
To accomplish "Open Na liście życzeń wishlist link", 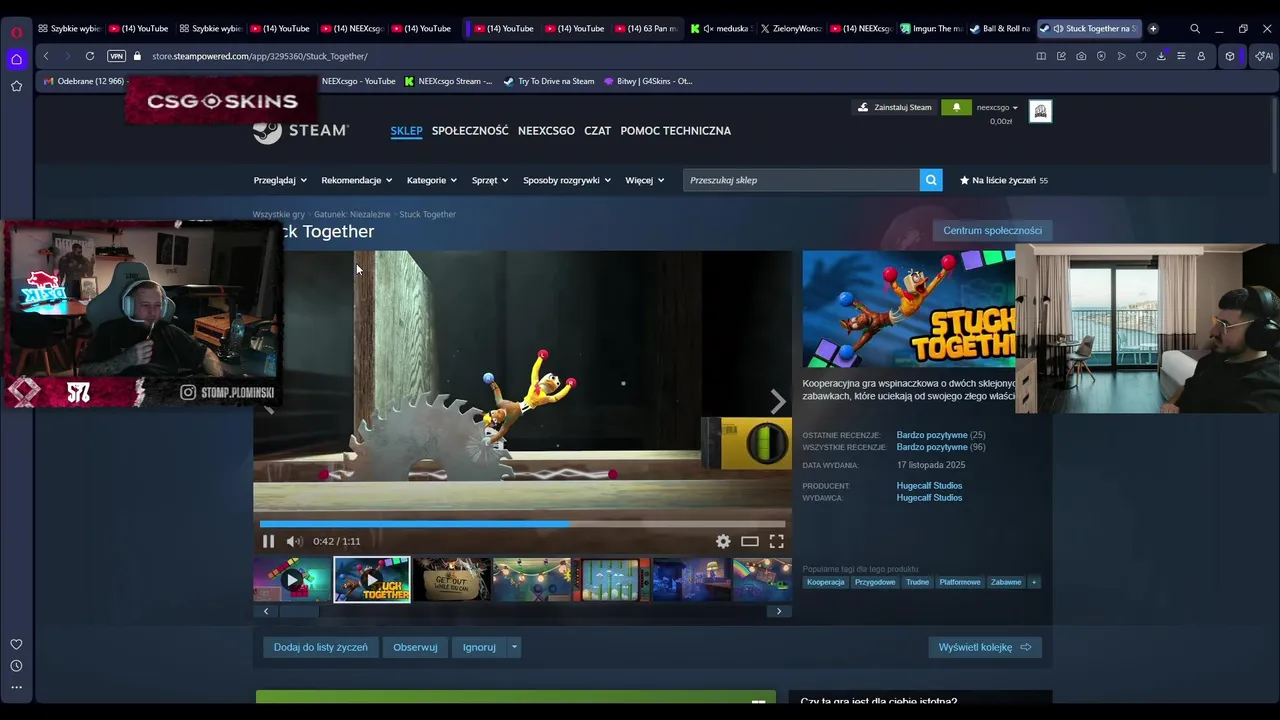I will (x=1004, y=180).
